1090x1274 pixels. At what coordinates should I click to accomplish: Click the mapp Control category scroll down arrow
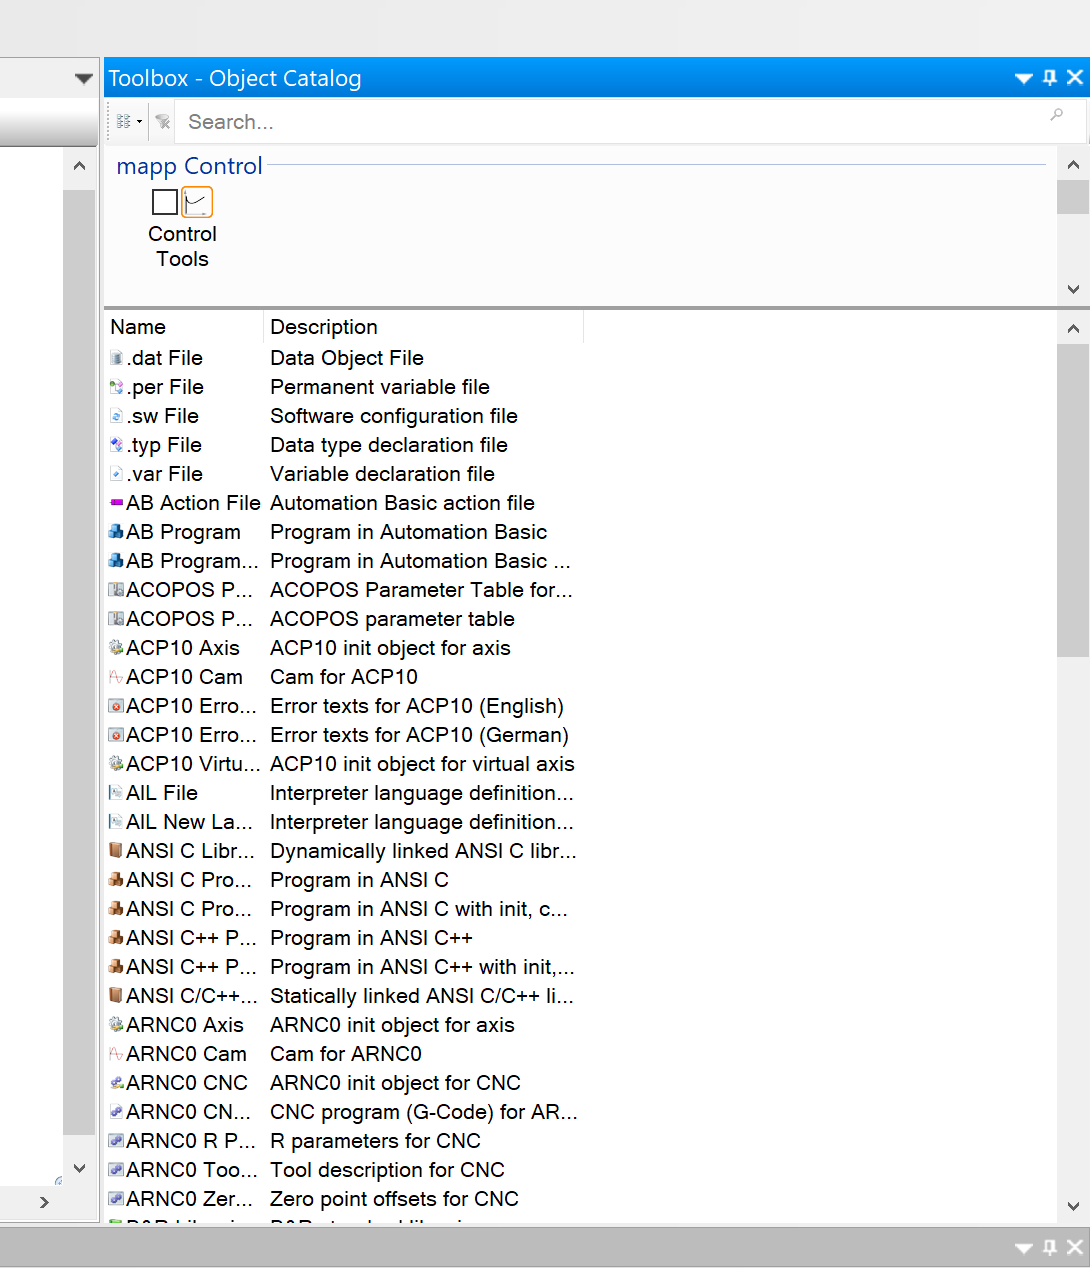(x=1073, y=289)
